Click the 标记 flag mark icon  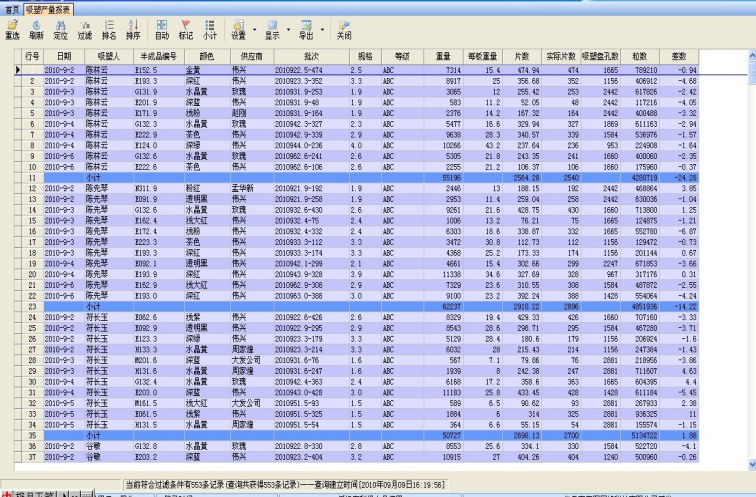pyautogui.click(x=186, y=27)
